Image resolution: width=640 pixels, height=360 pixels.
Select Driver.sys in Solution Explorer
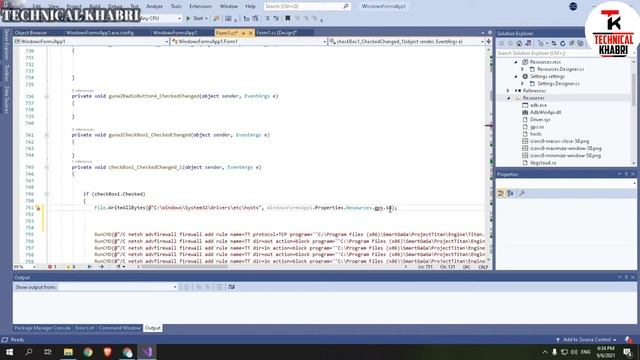[540, 120]
